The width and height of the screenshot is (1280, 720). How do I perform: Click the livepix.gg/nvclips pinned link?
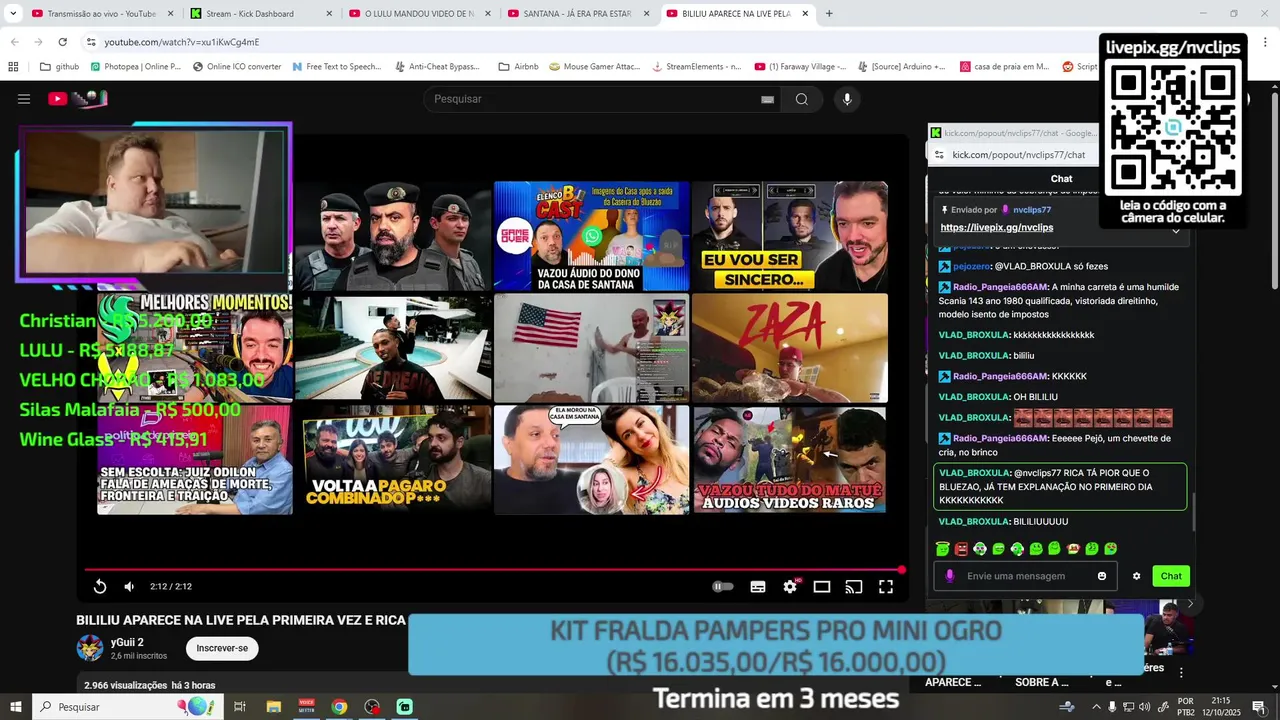coord(996,227)
